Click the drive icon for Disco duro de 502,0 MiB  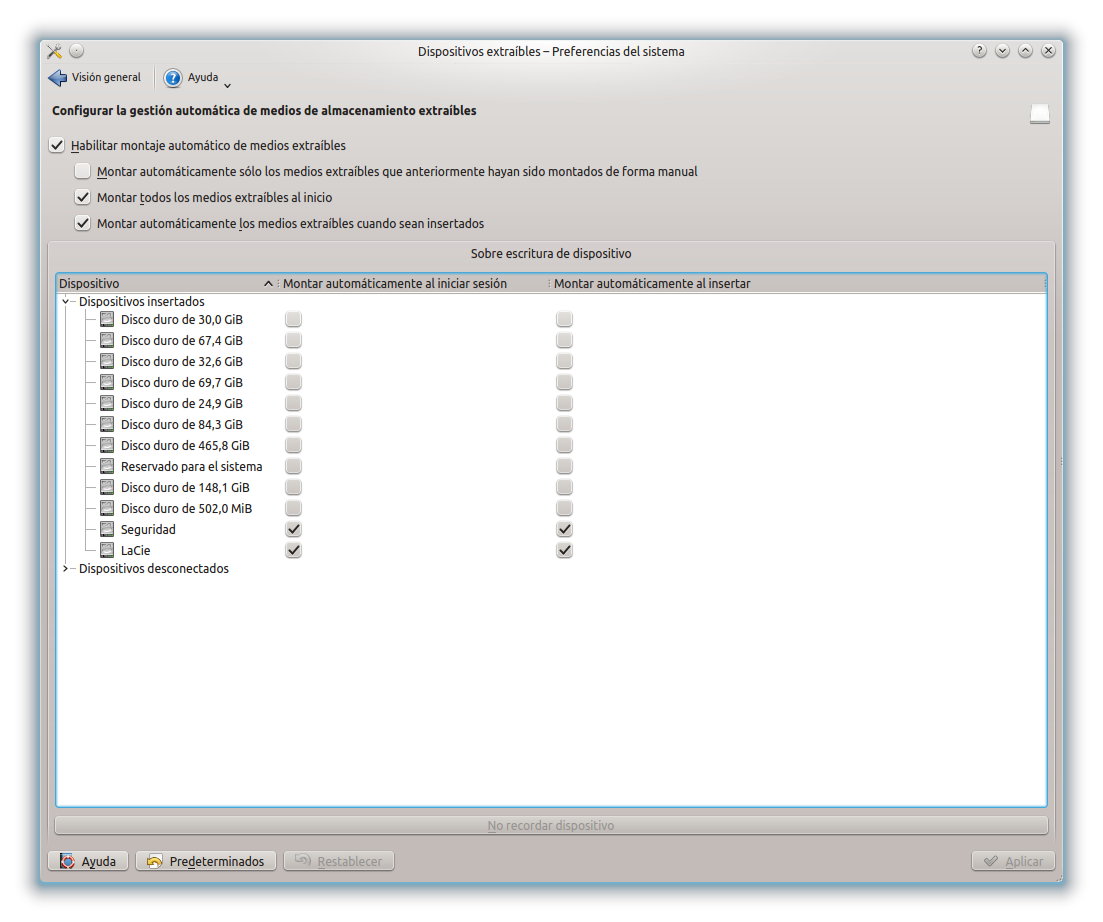coord(107,508)
